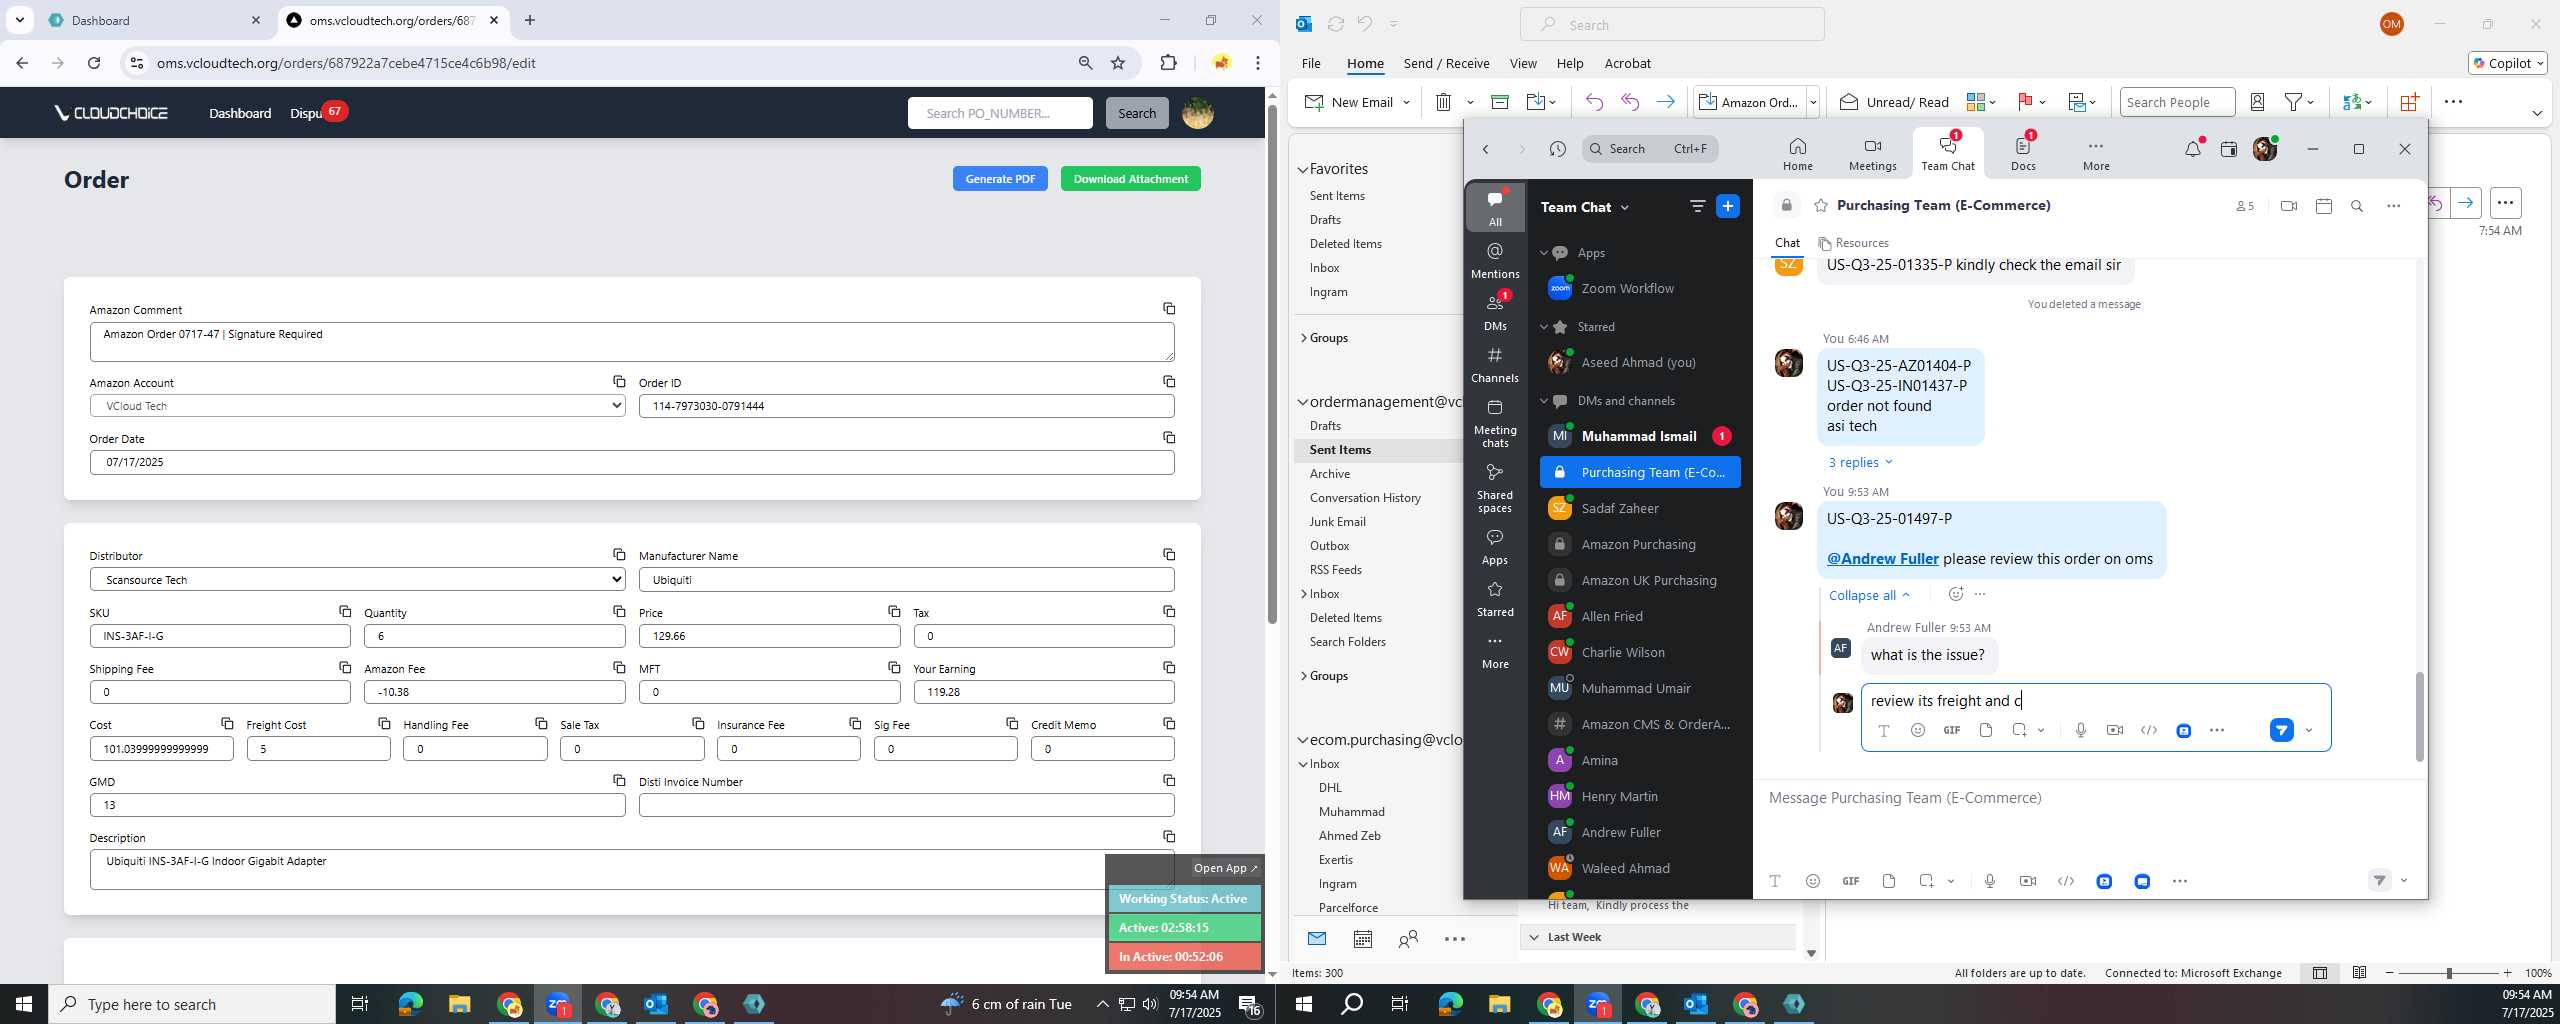Click @Andrew Fuller mention link
Image resolution: width=2560 pixels, height=1024 pixels.
1882,559
